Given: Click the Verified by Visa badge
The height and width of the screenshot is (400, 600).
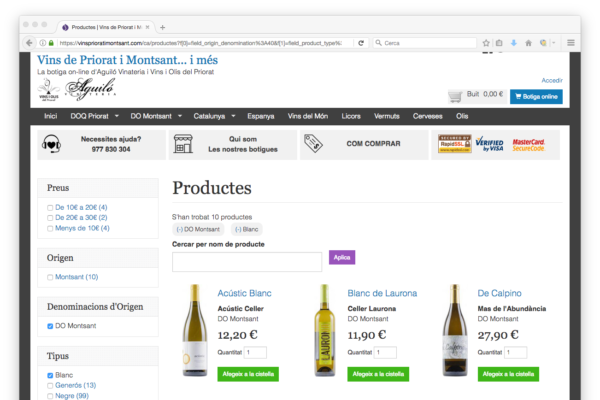Looking at the screenshot, I should tap(490, 144).
